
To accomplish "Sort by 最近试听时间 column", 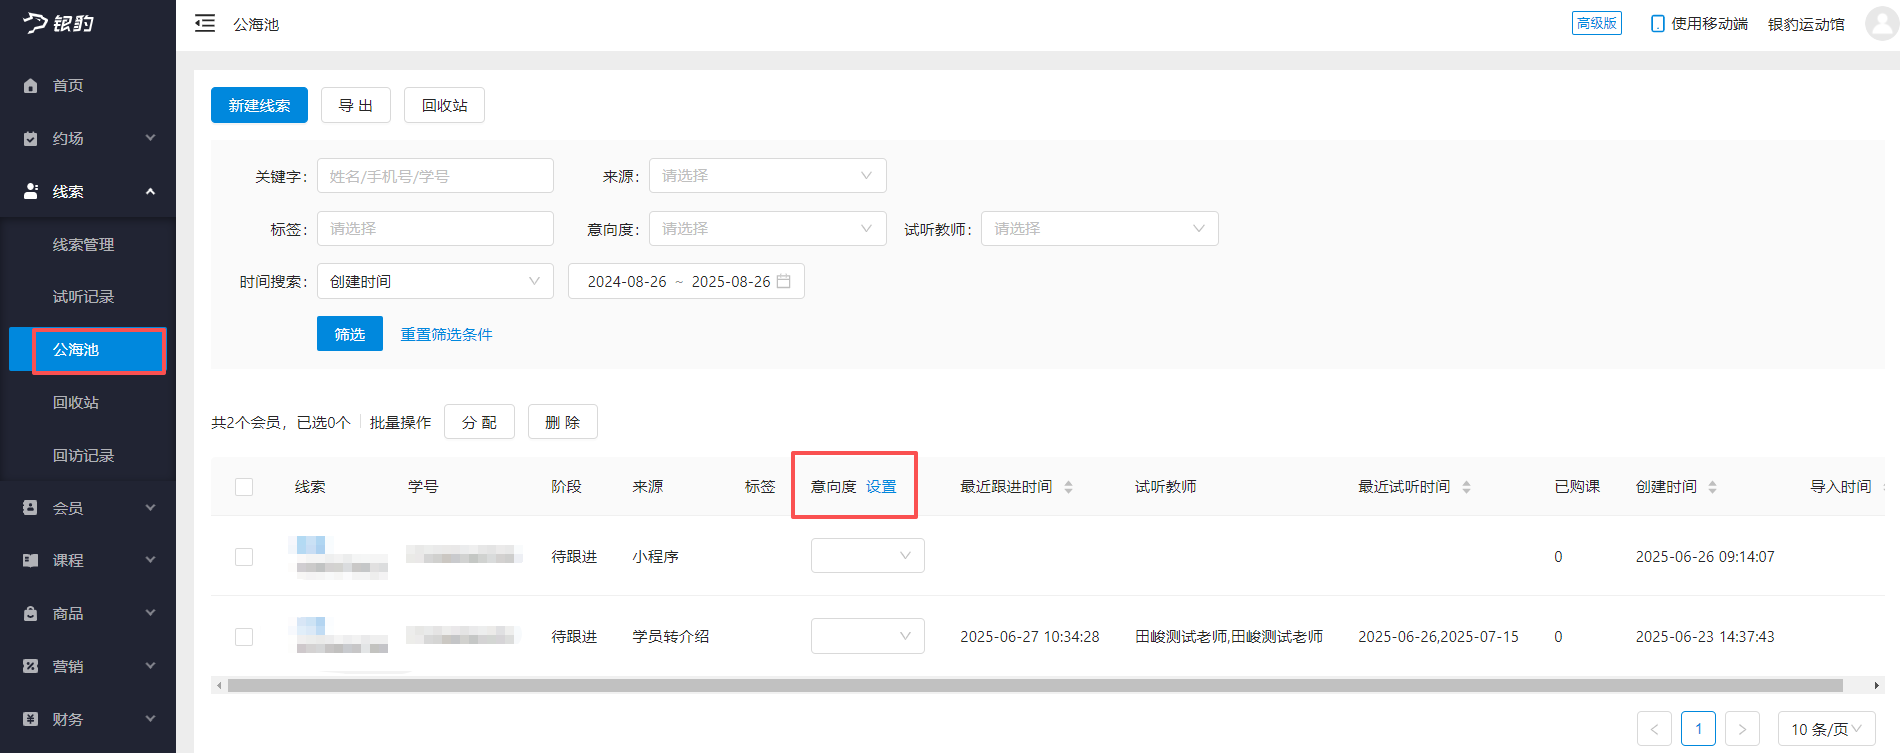I will pos(1466,487).
